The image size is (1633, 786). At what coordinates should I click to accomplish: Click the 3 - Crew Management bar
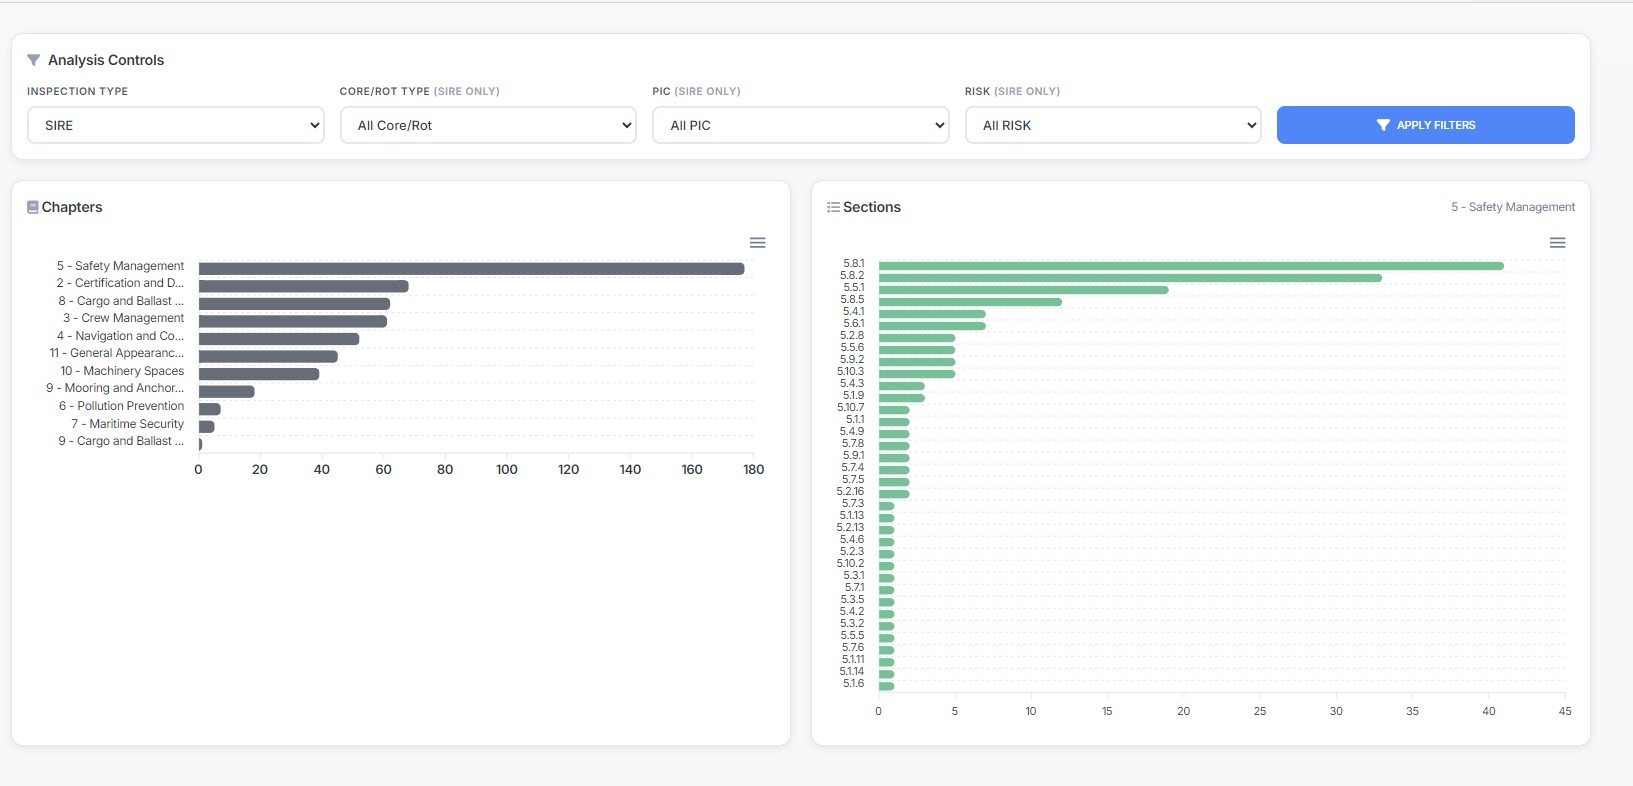[292, 321]
